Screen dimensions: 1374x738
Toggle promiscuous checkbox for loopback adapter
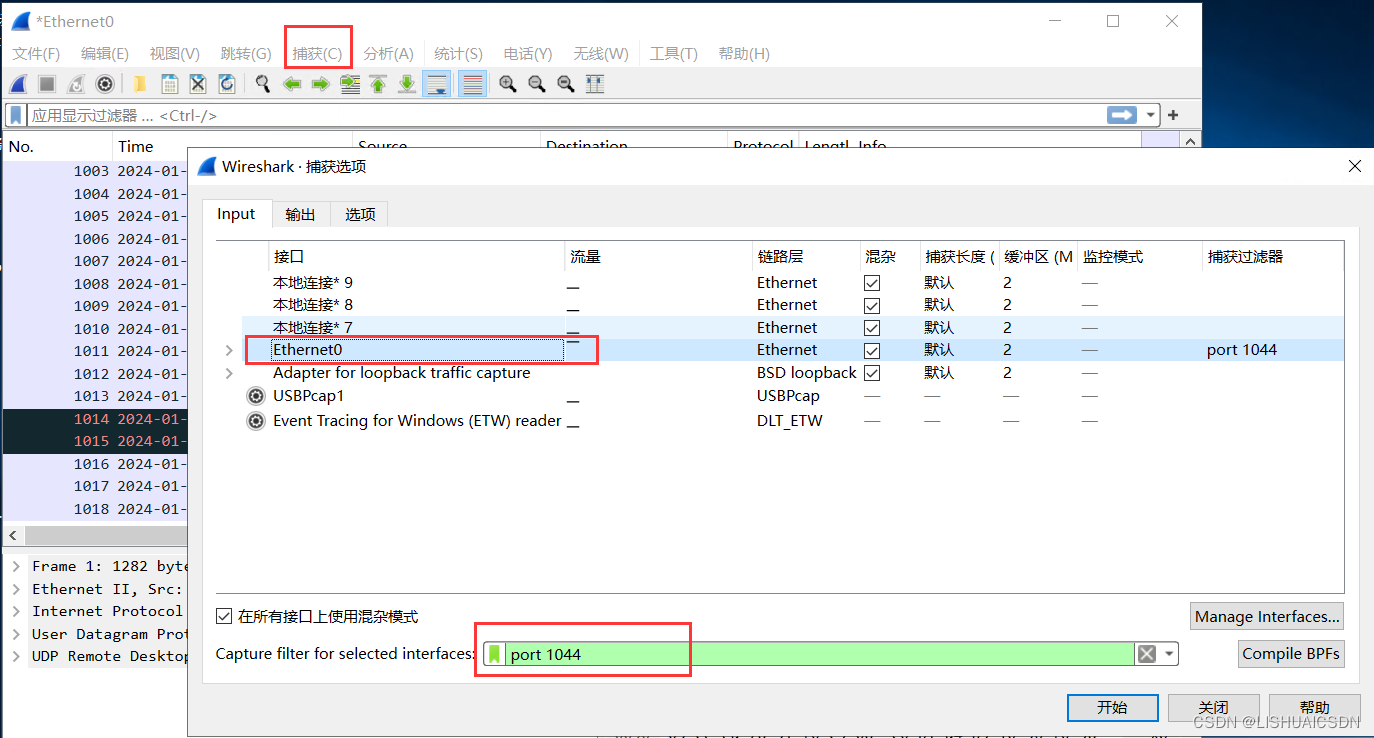[872, 373]
